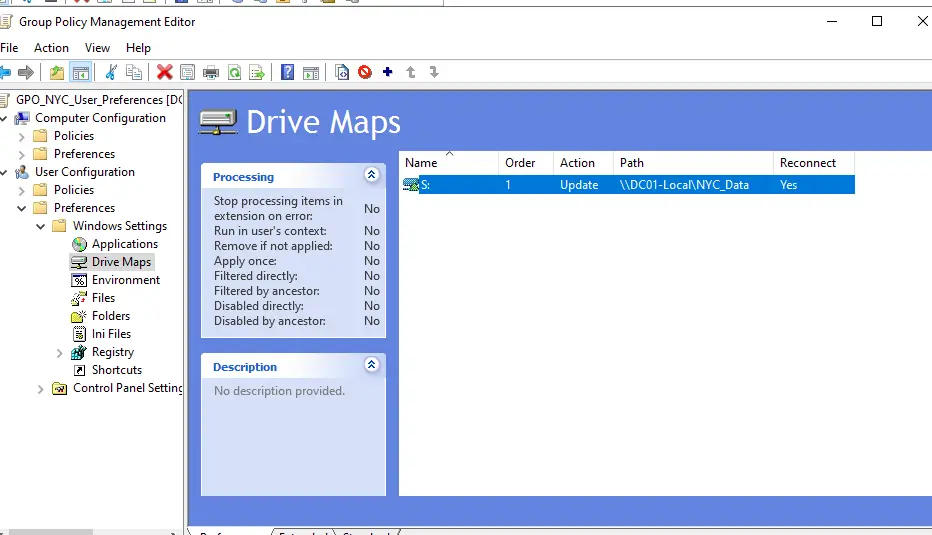Click the Print toolbar icon
The height and width of the screenshot is (535, 932).
click(x=211, y=73)
